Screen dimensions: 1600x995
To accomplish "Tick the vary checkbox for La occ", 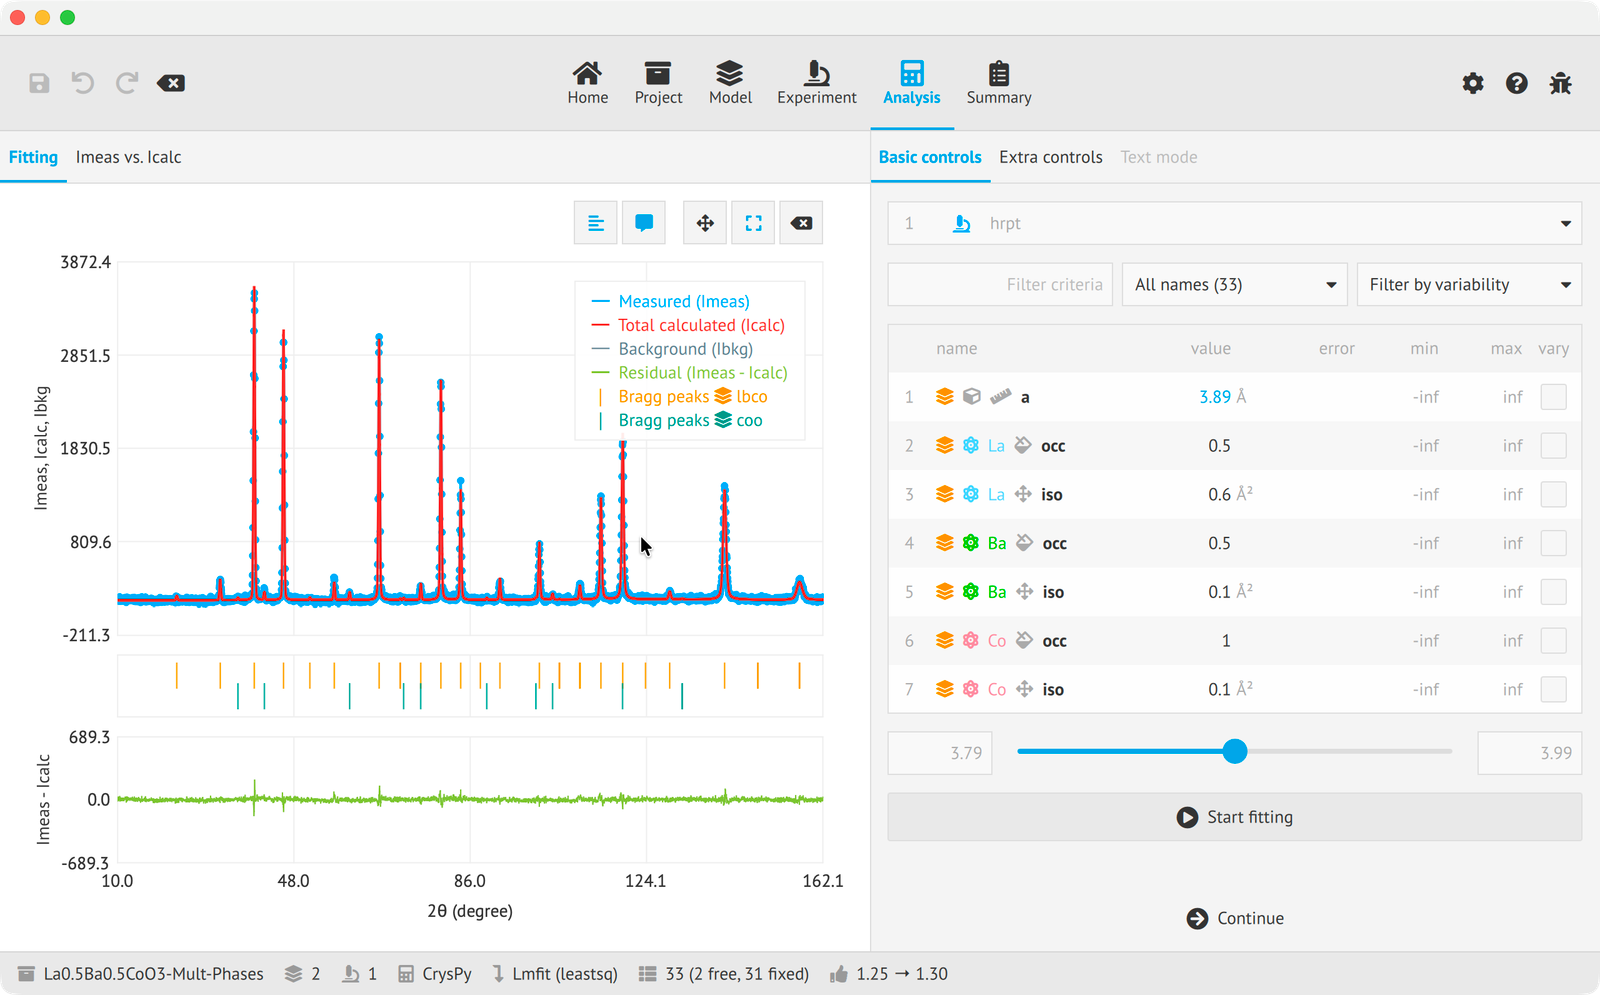I will [x=1553, y=446].
